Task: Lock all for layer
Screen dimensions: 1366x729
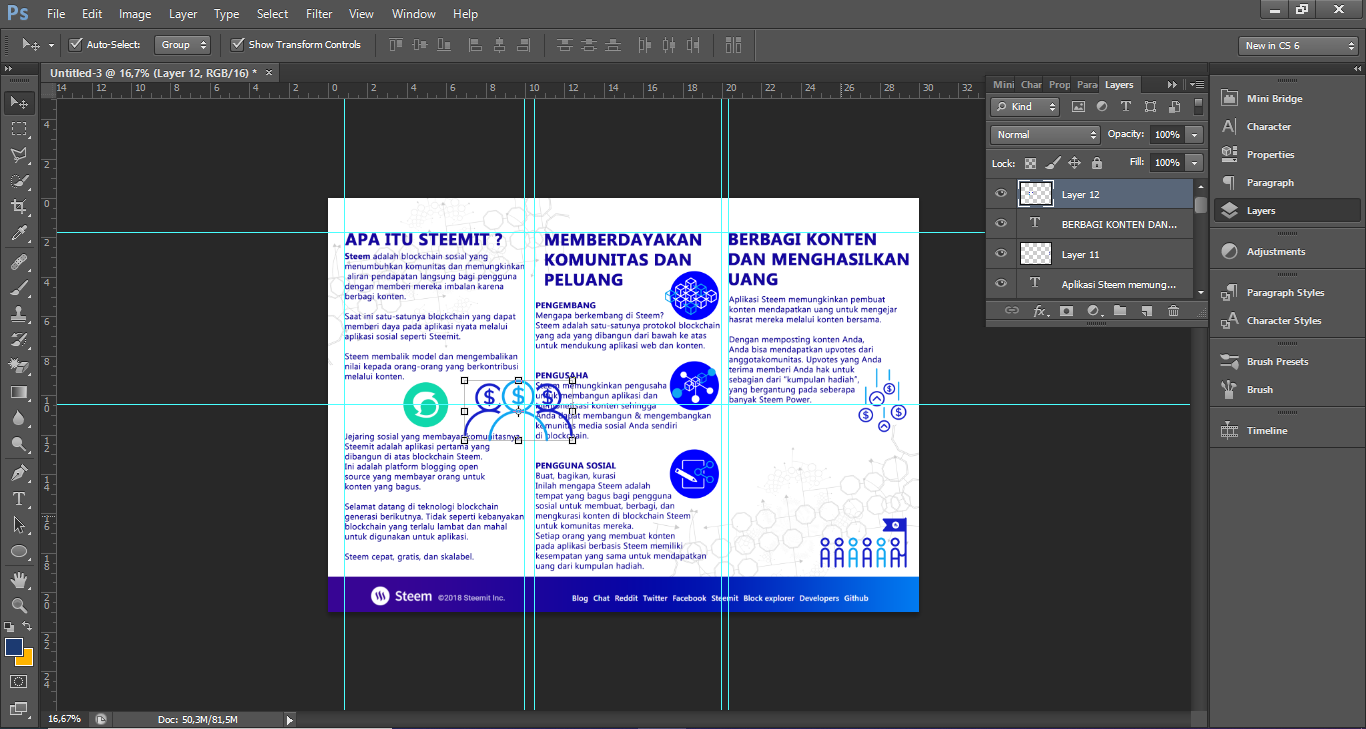Action: [1097, 162]
